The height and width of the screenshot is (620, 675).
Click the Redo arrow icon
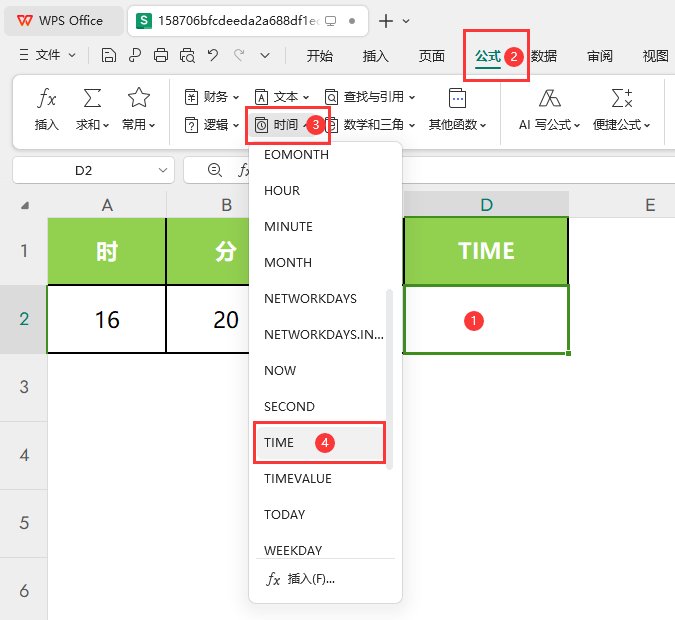click(x=239, y=56)
